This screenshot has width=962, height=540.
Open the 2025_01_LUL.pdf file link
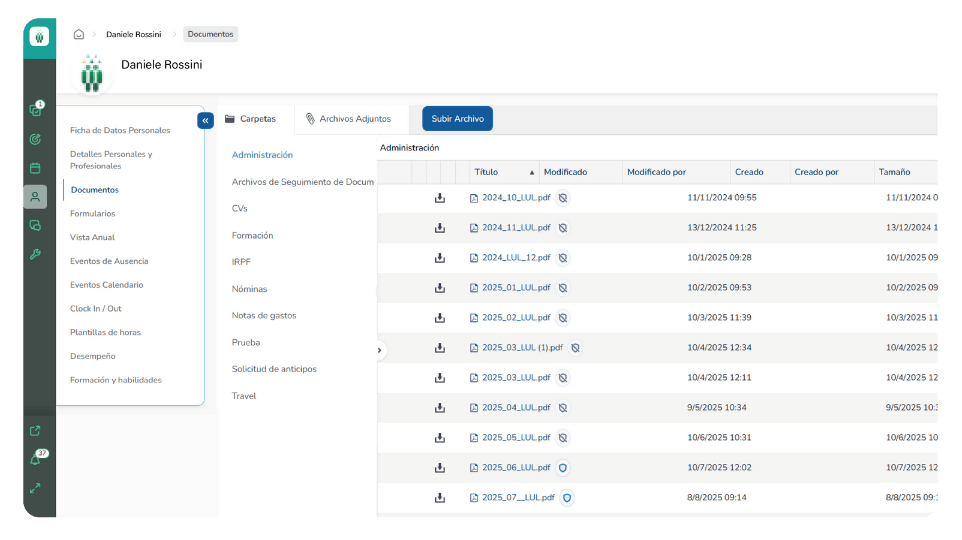click(515, 288)
